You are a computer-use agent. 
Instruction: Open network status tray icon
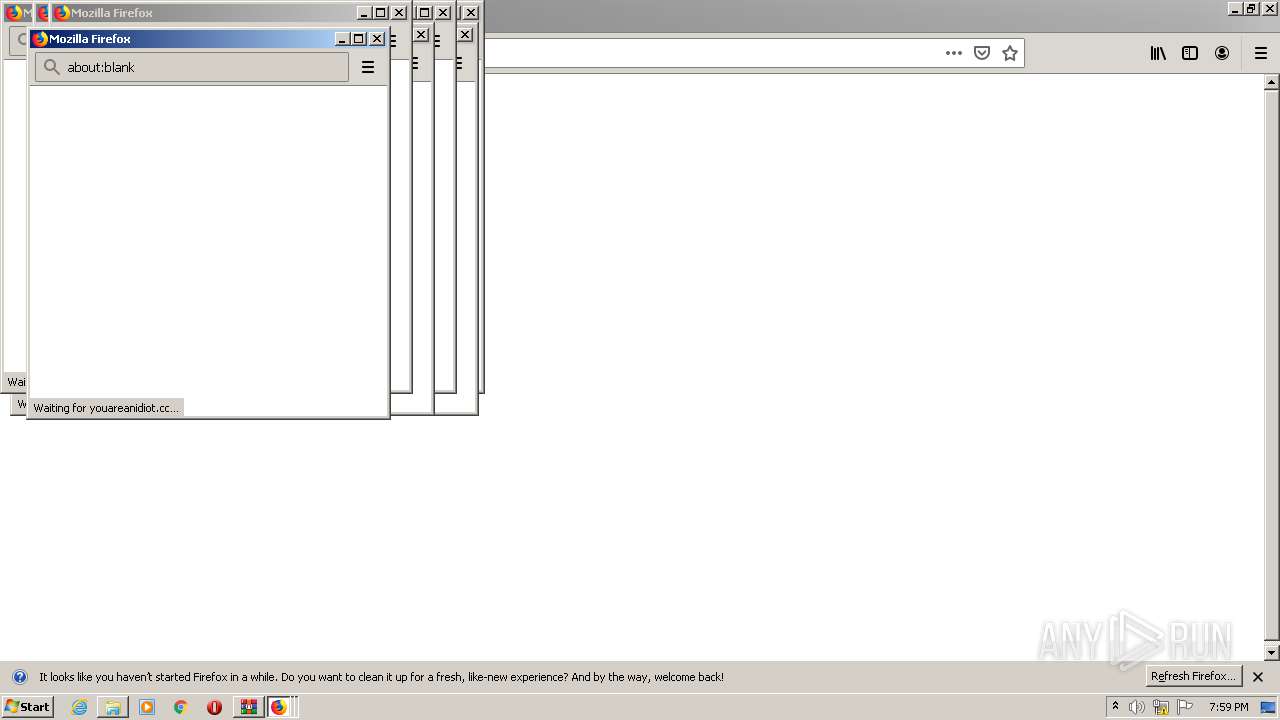pyautogui.click(x=1161, y=707)
